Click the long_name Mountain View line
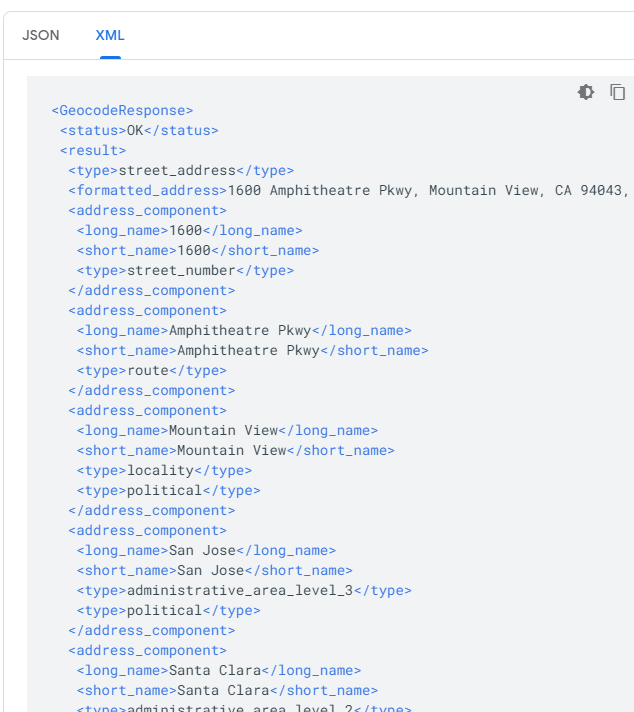634x712 pixels. click(227, 430)
